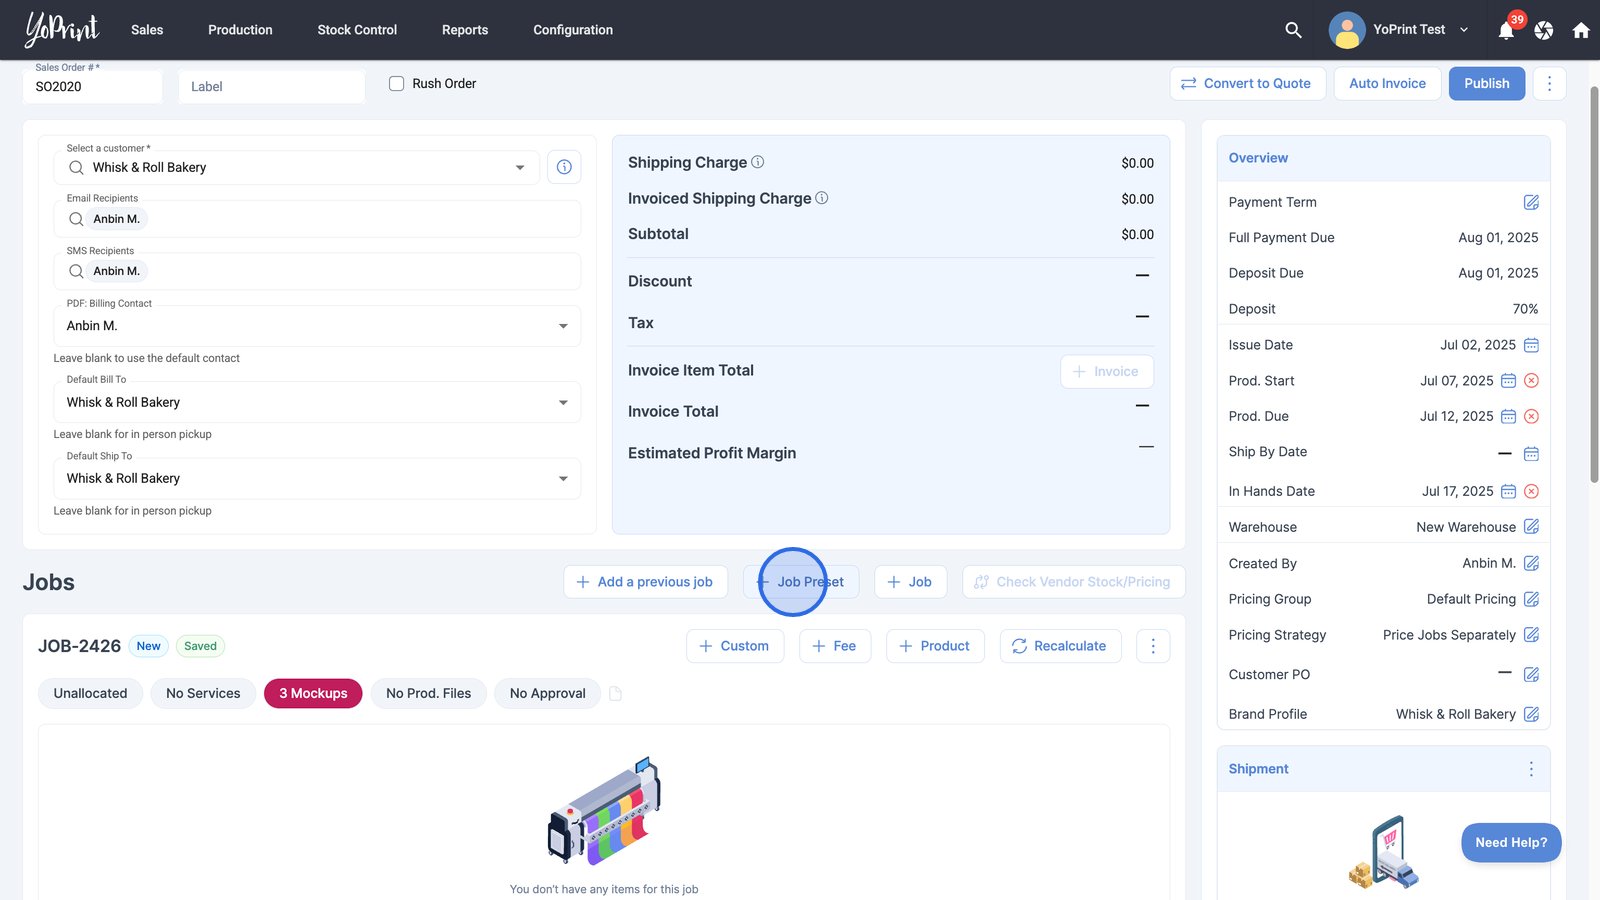This screenshot has height=900, width=1600.
Task: Go to the home icon
Action: pyautogui.click(x=1581, y=30)
